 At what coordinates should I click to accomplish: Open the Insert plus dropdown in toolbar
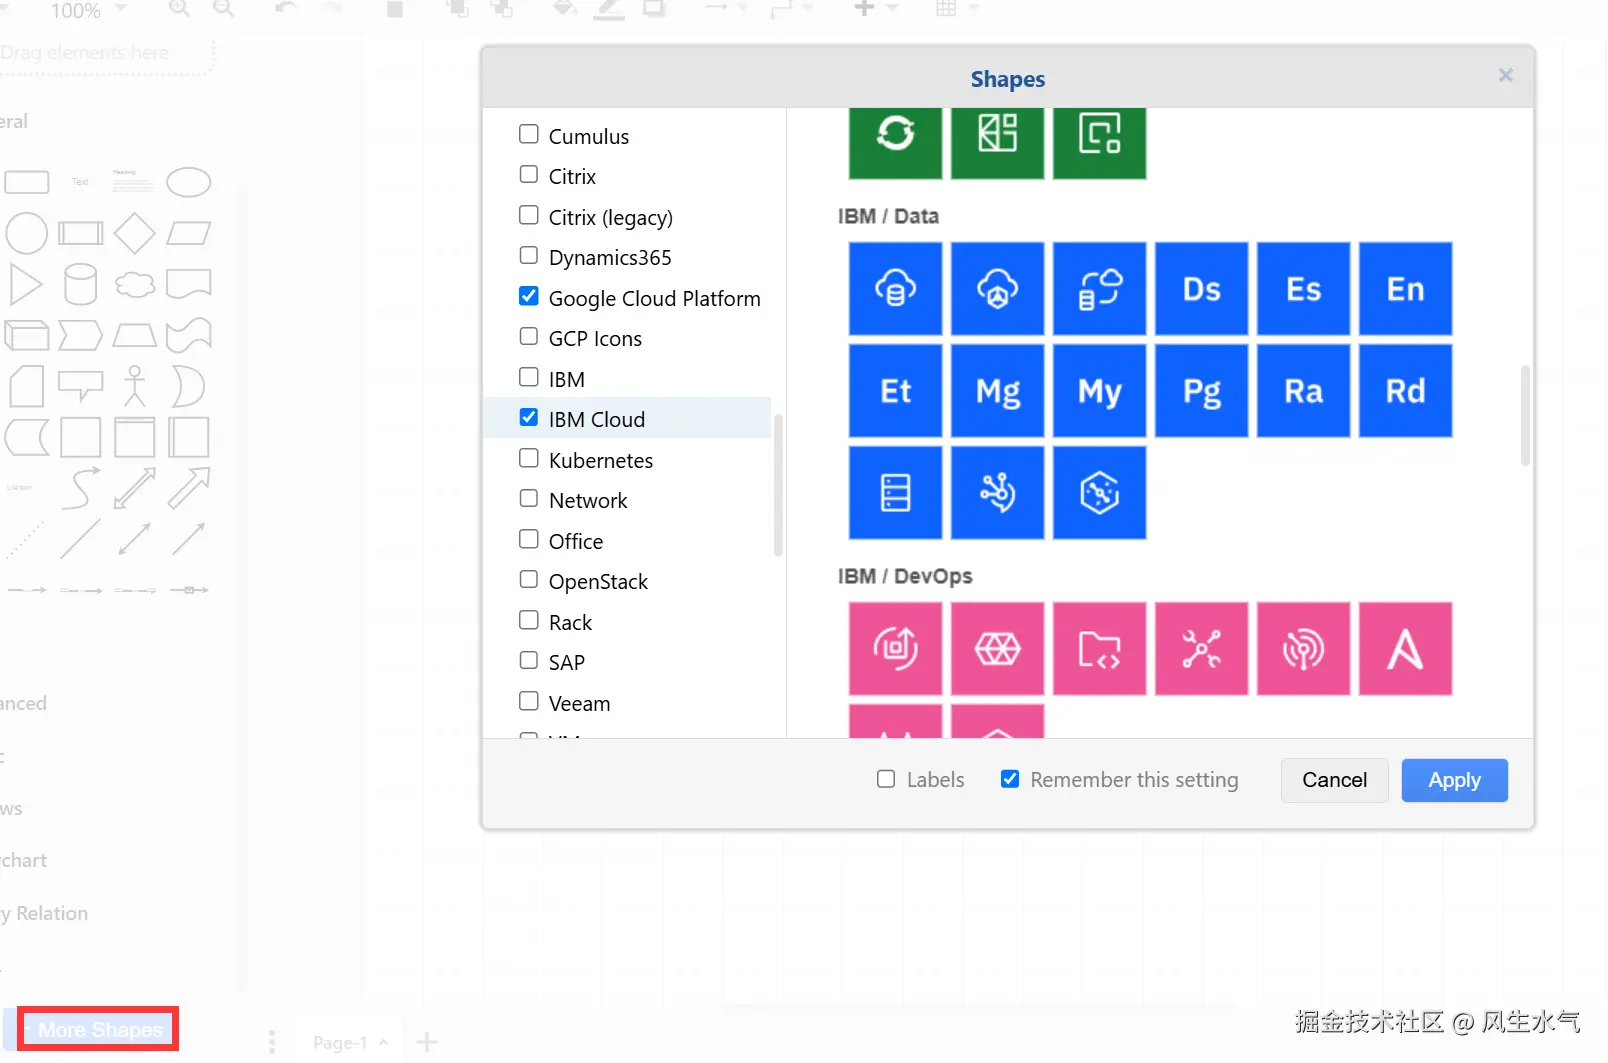(x=875, y=9)
